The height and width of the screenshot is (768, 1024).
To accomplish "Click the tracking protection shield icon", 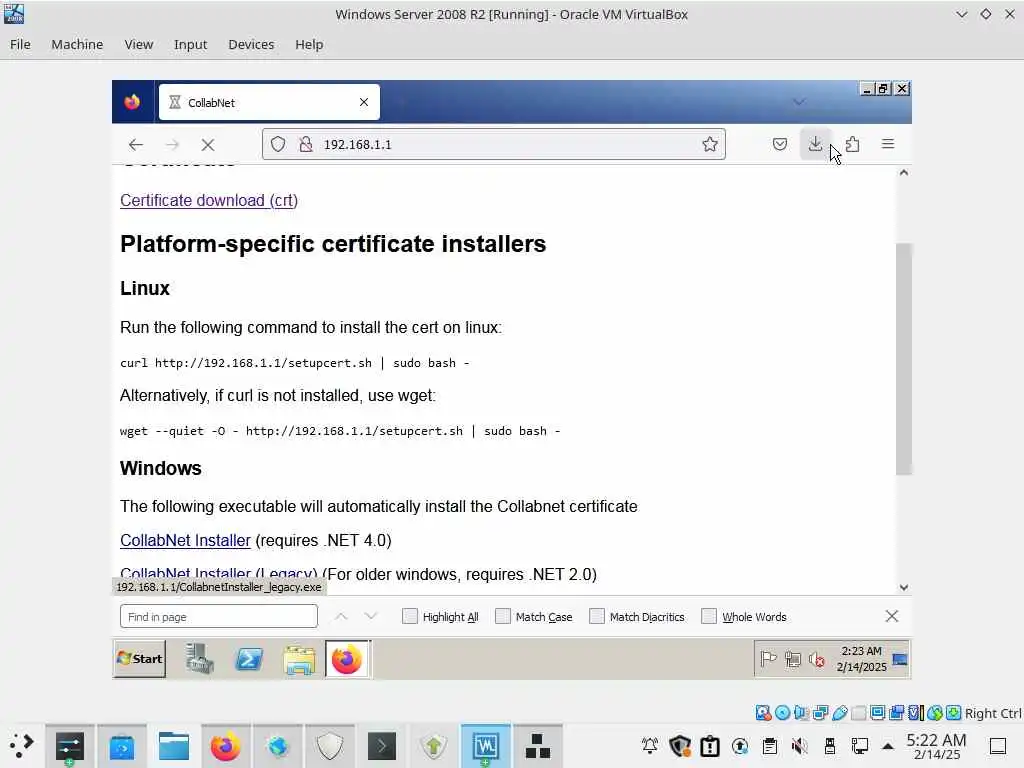I will [x=278, y=144].
